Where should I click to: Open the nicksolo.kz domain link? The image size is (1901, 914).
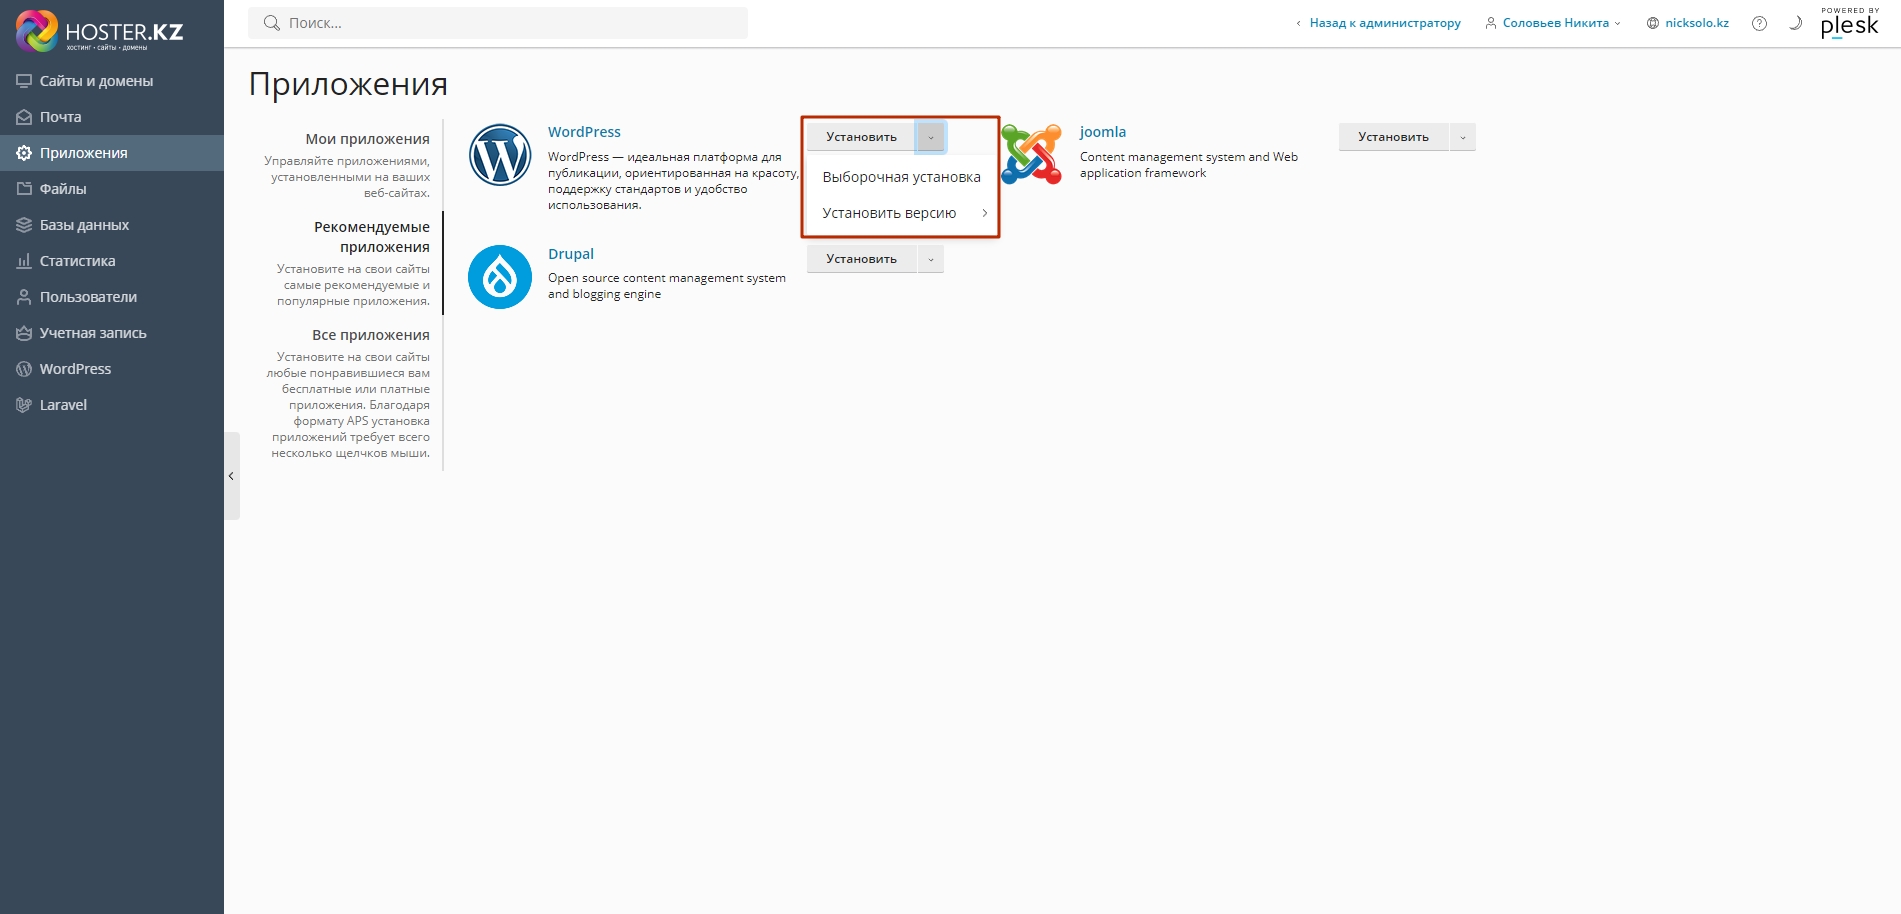tap(1697, 23)
